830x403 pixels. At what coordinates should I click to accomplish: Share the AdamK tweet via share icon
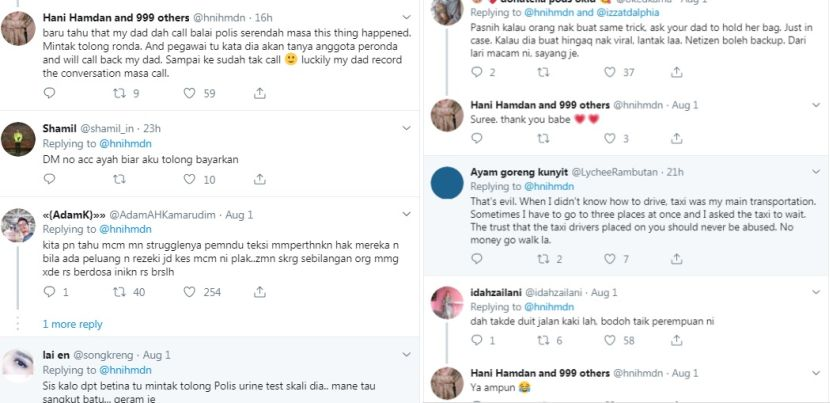point(261,292)
